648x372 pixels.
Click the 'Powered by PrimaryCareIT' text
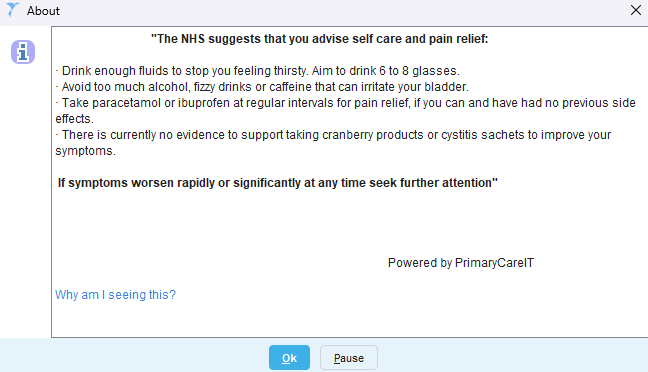[461, 263]
